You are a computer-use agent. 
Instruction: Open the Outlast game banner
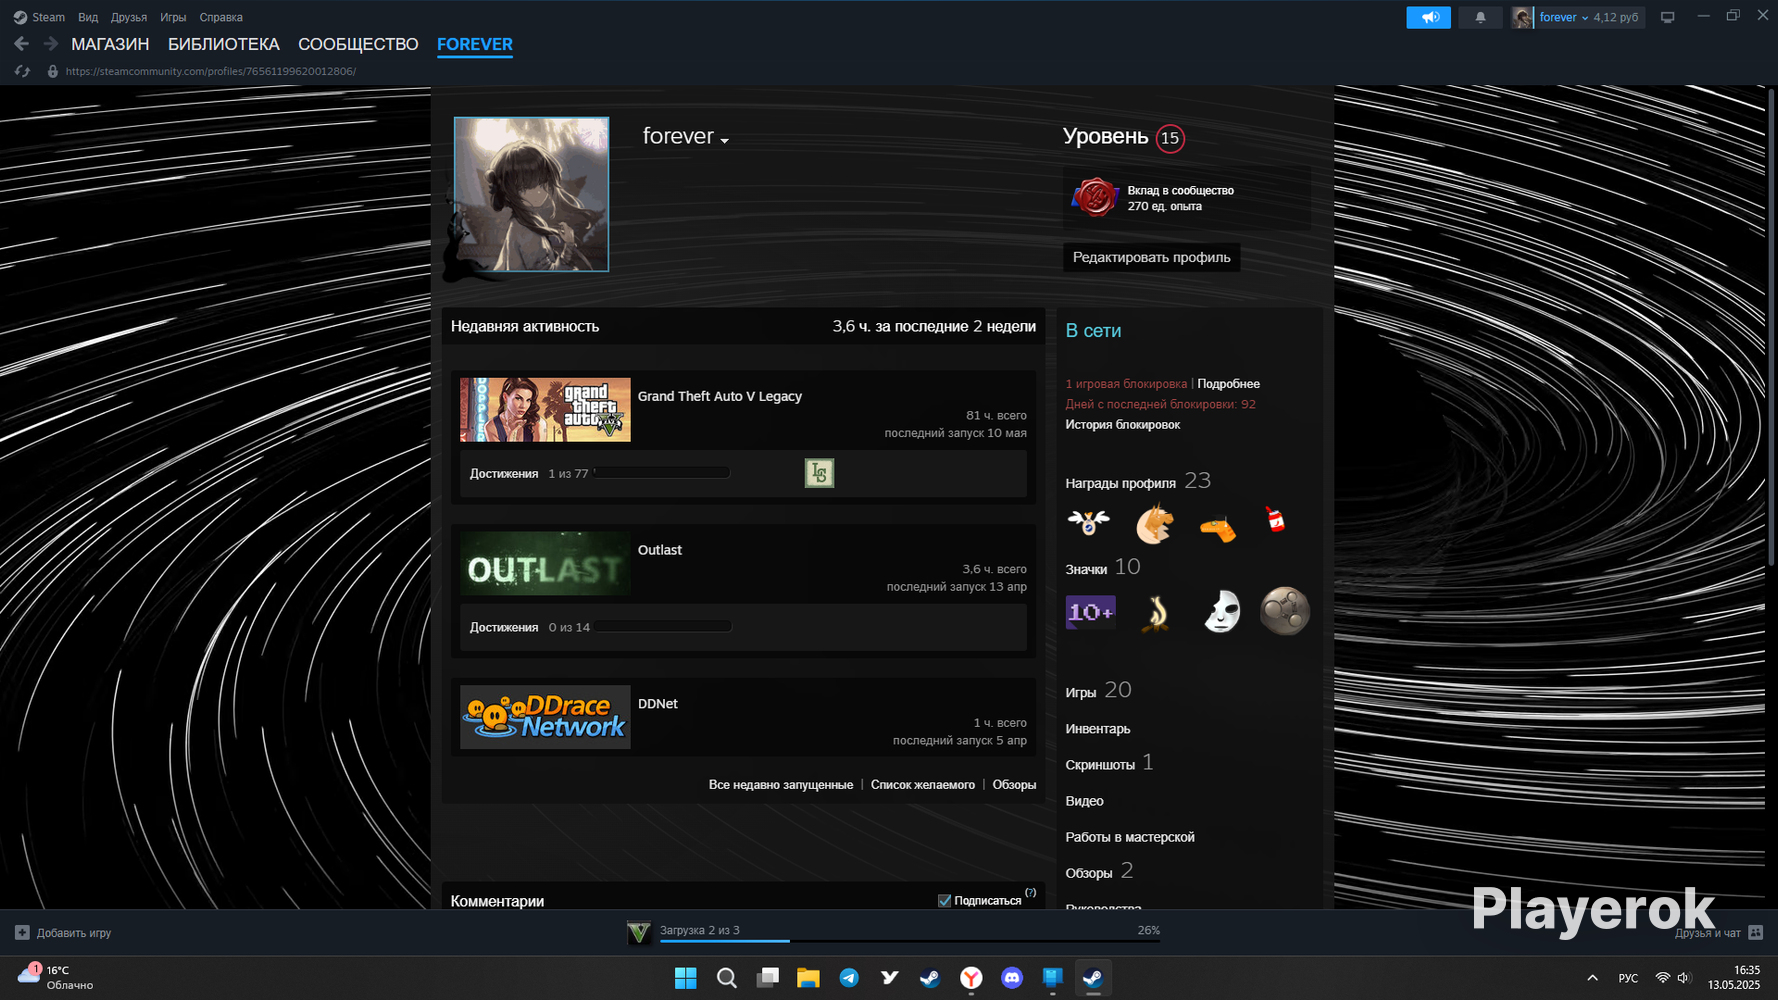click(545, 564)
